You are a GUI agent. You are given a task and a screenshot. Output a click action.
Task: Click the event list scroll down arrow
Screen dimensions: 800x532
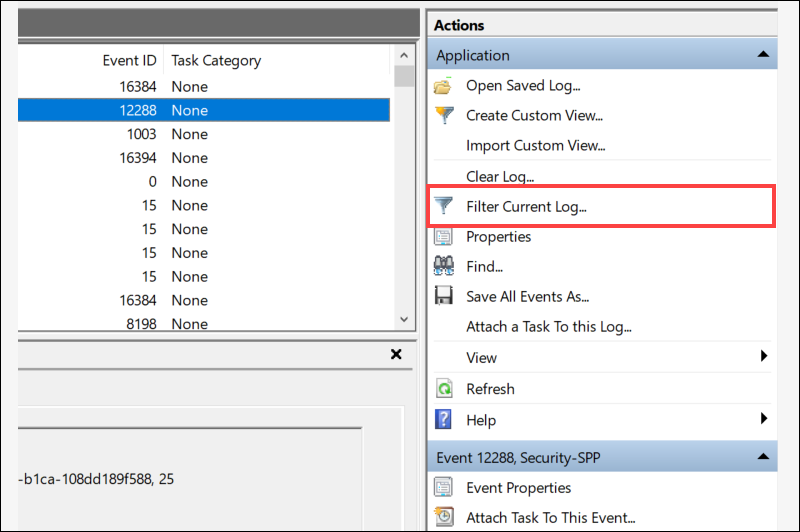[404, 319]
